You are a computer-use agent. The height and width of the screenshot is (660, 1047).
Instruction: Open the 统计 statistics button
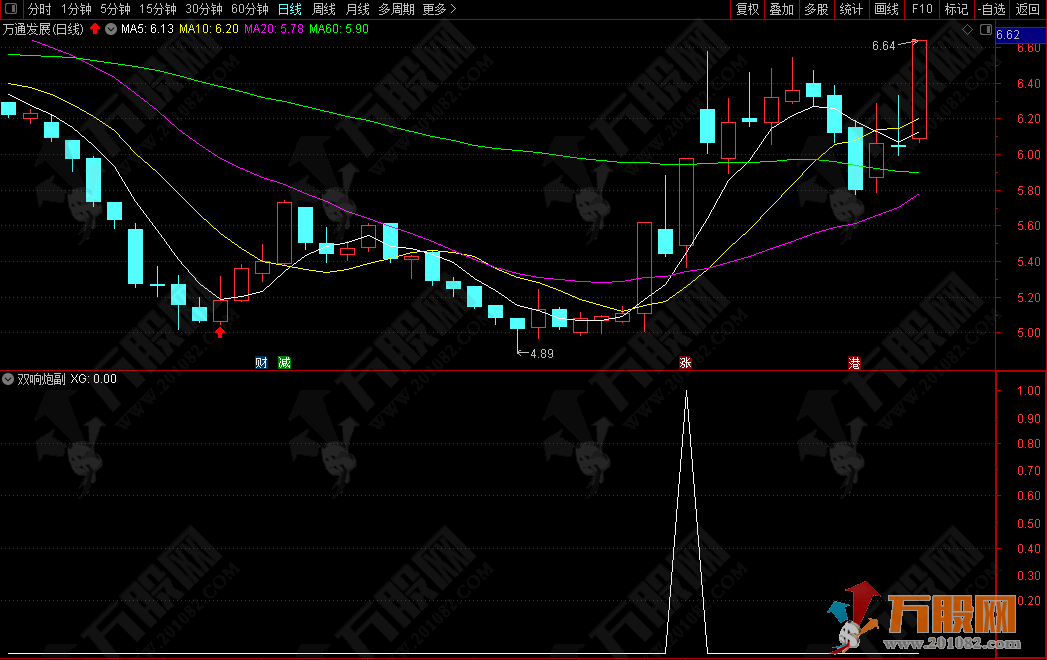pos(851,9)
